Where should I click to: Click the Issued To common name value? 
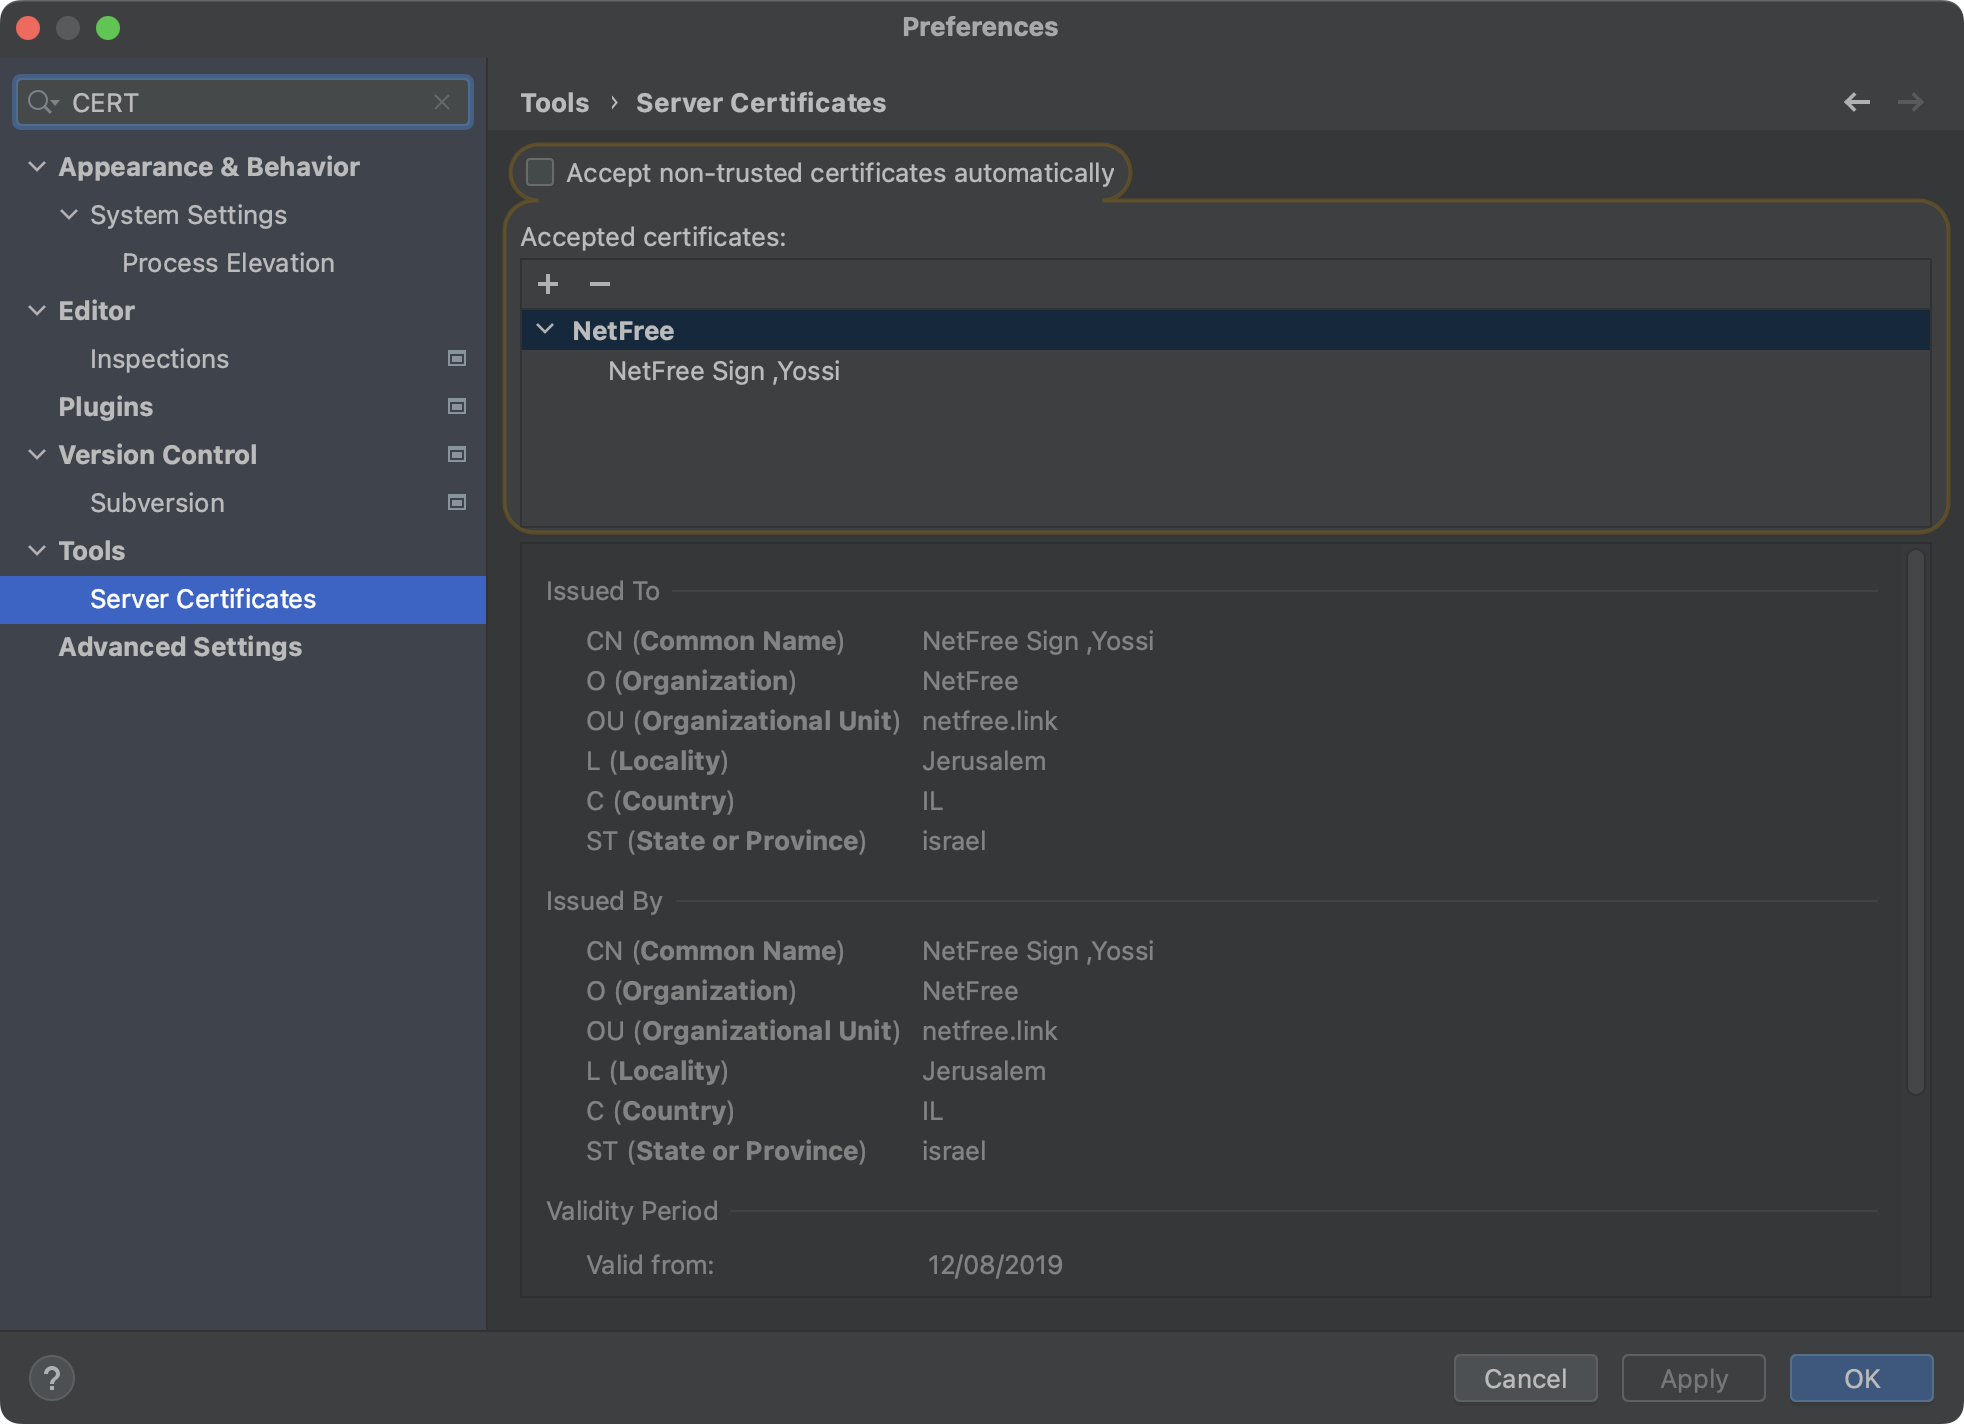pyautogui.click(x=1038, y=640)
